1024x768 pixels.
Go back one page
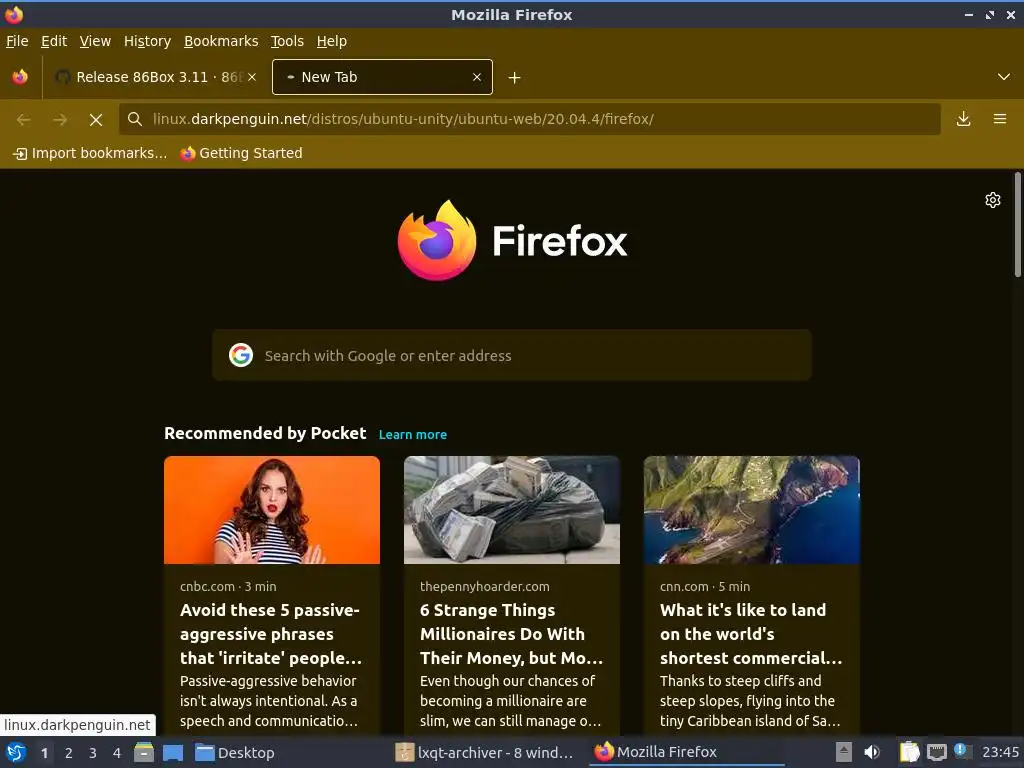24,120
